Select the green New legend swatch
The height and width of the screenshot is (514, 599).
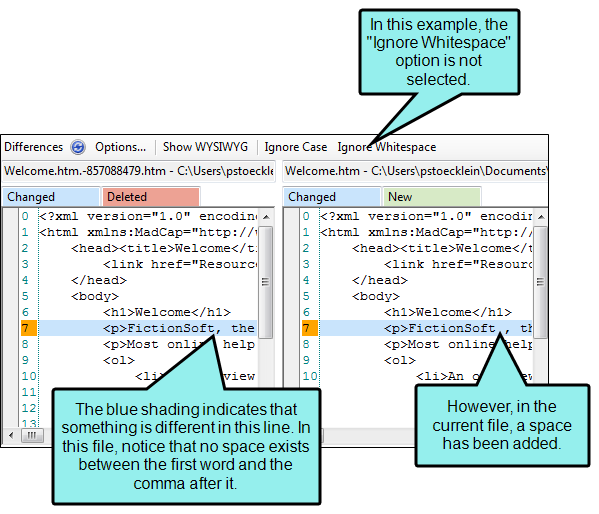point(432,197)
